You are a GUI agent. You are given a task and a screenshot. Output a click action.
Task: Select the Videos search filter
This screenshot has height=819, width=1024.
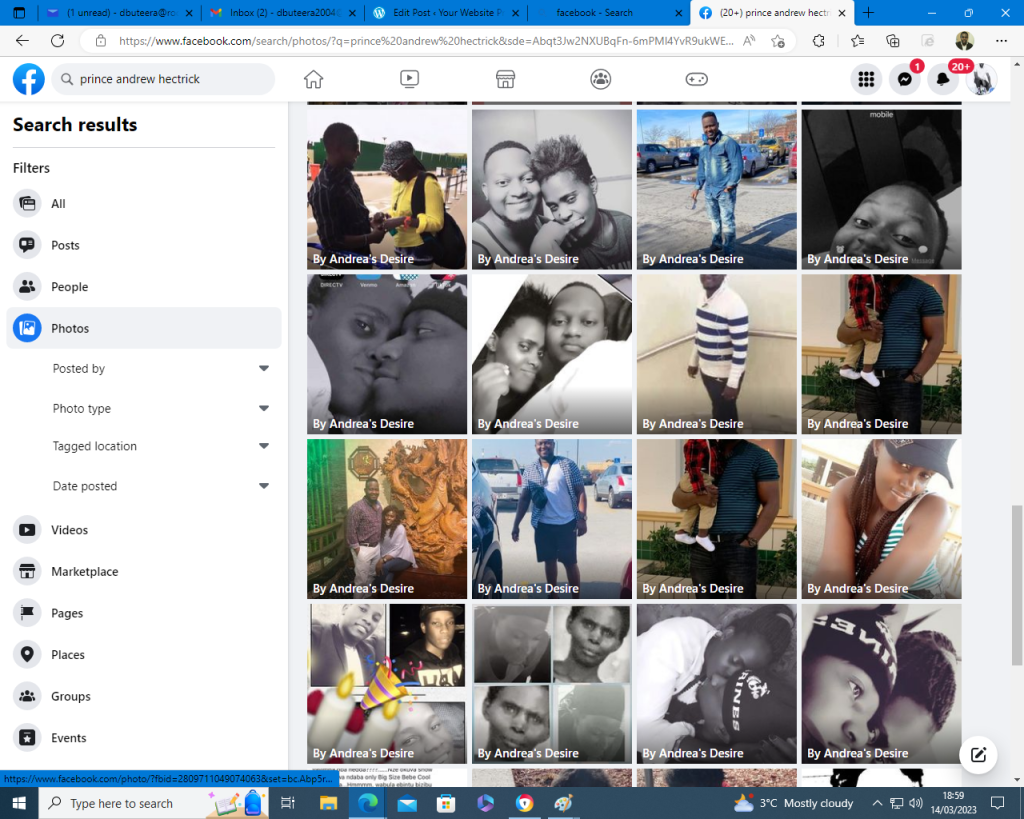pyautogui.click(x=69, y=530)
